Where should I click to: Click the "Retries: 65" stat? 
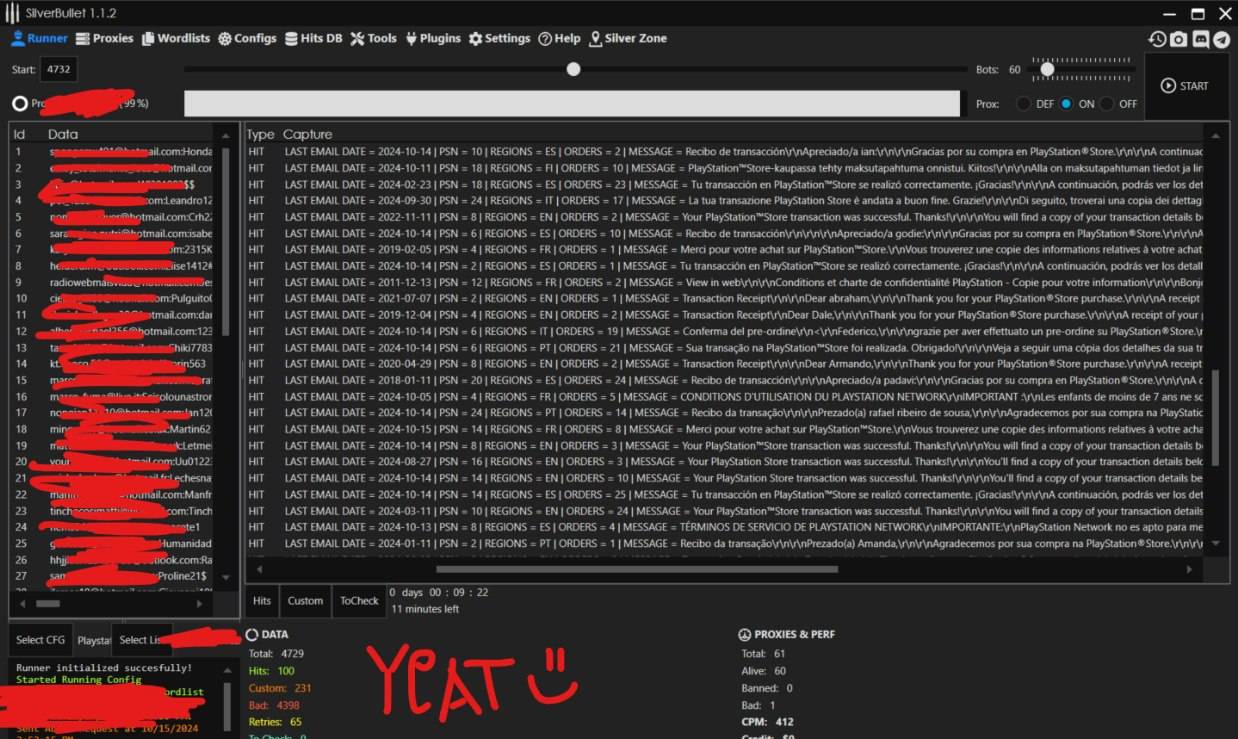click(275, 722)
